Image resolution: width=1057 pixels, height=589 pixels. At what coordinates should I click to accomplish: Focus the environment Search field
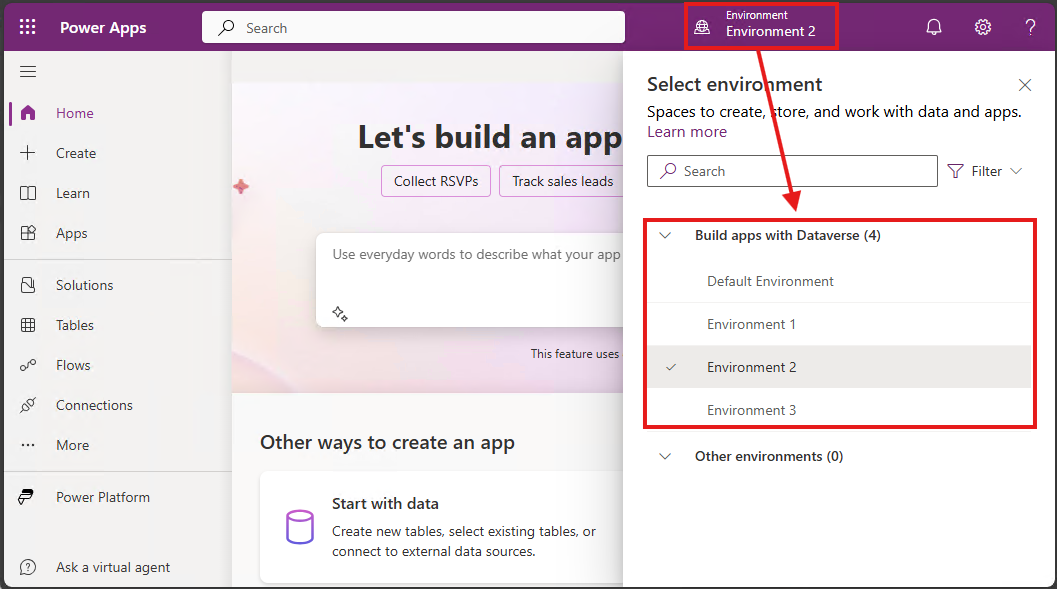click(x=792, y=171)
